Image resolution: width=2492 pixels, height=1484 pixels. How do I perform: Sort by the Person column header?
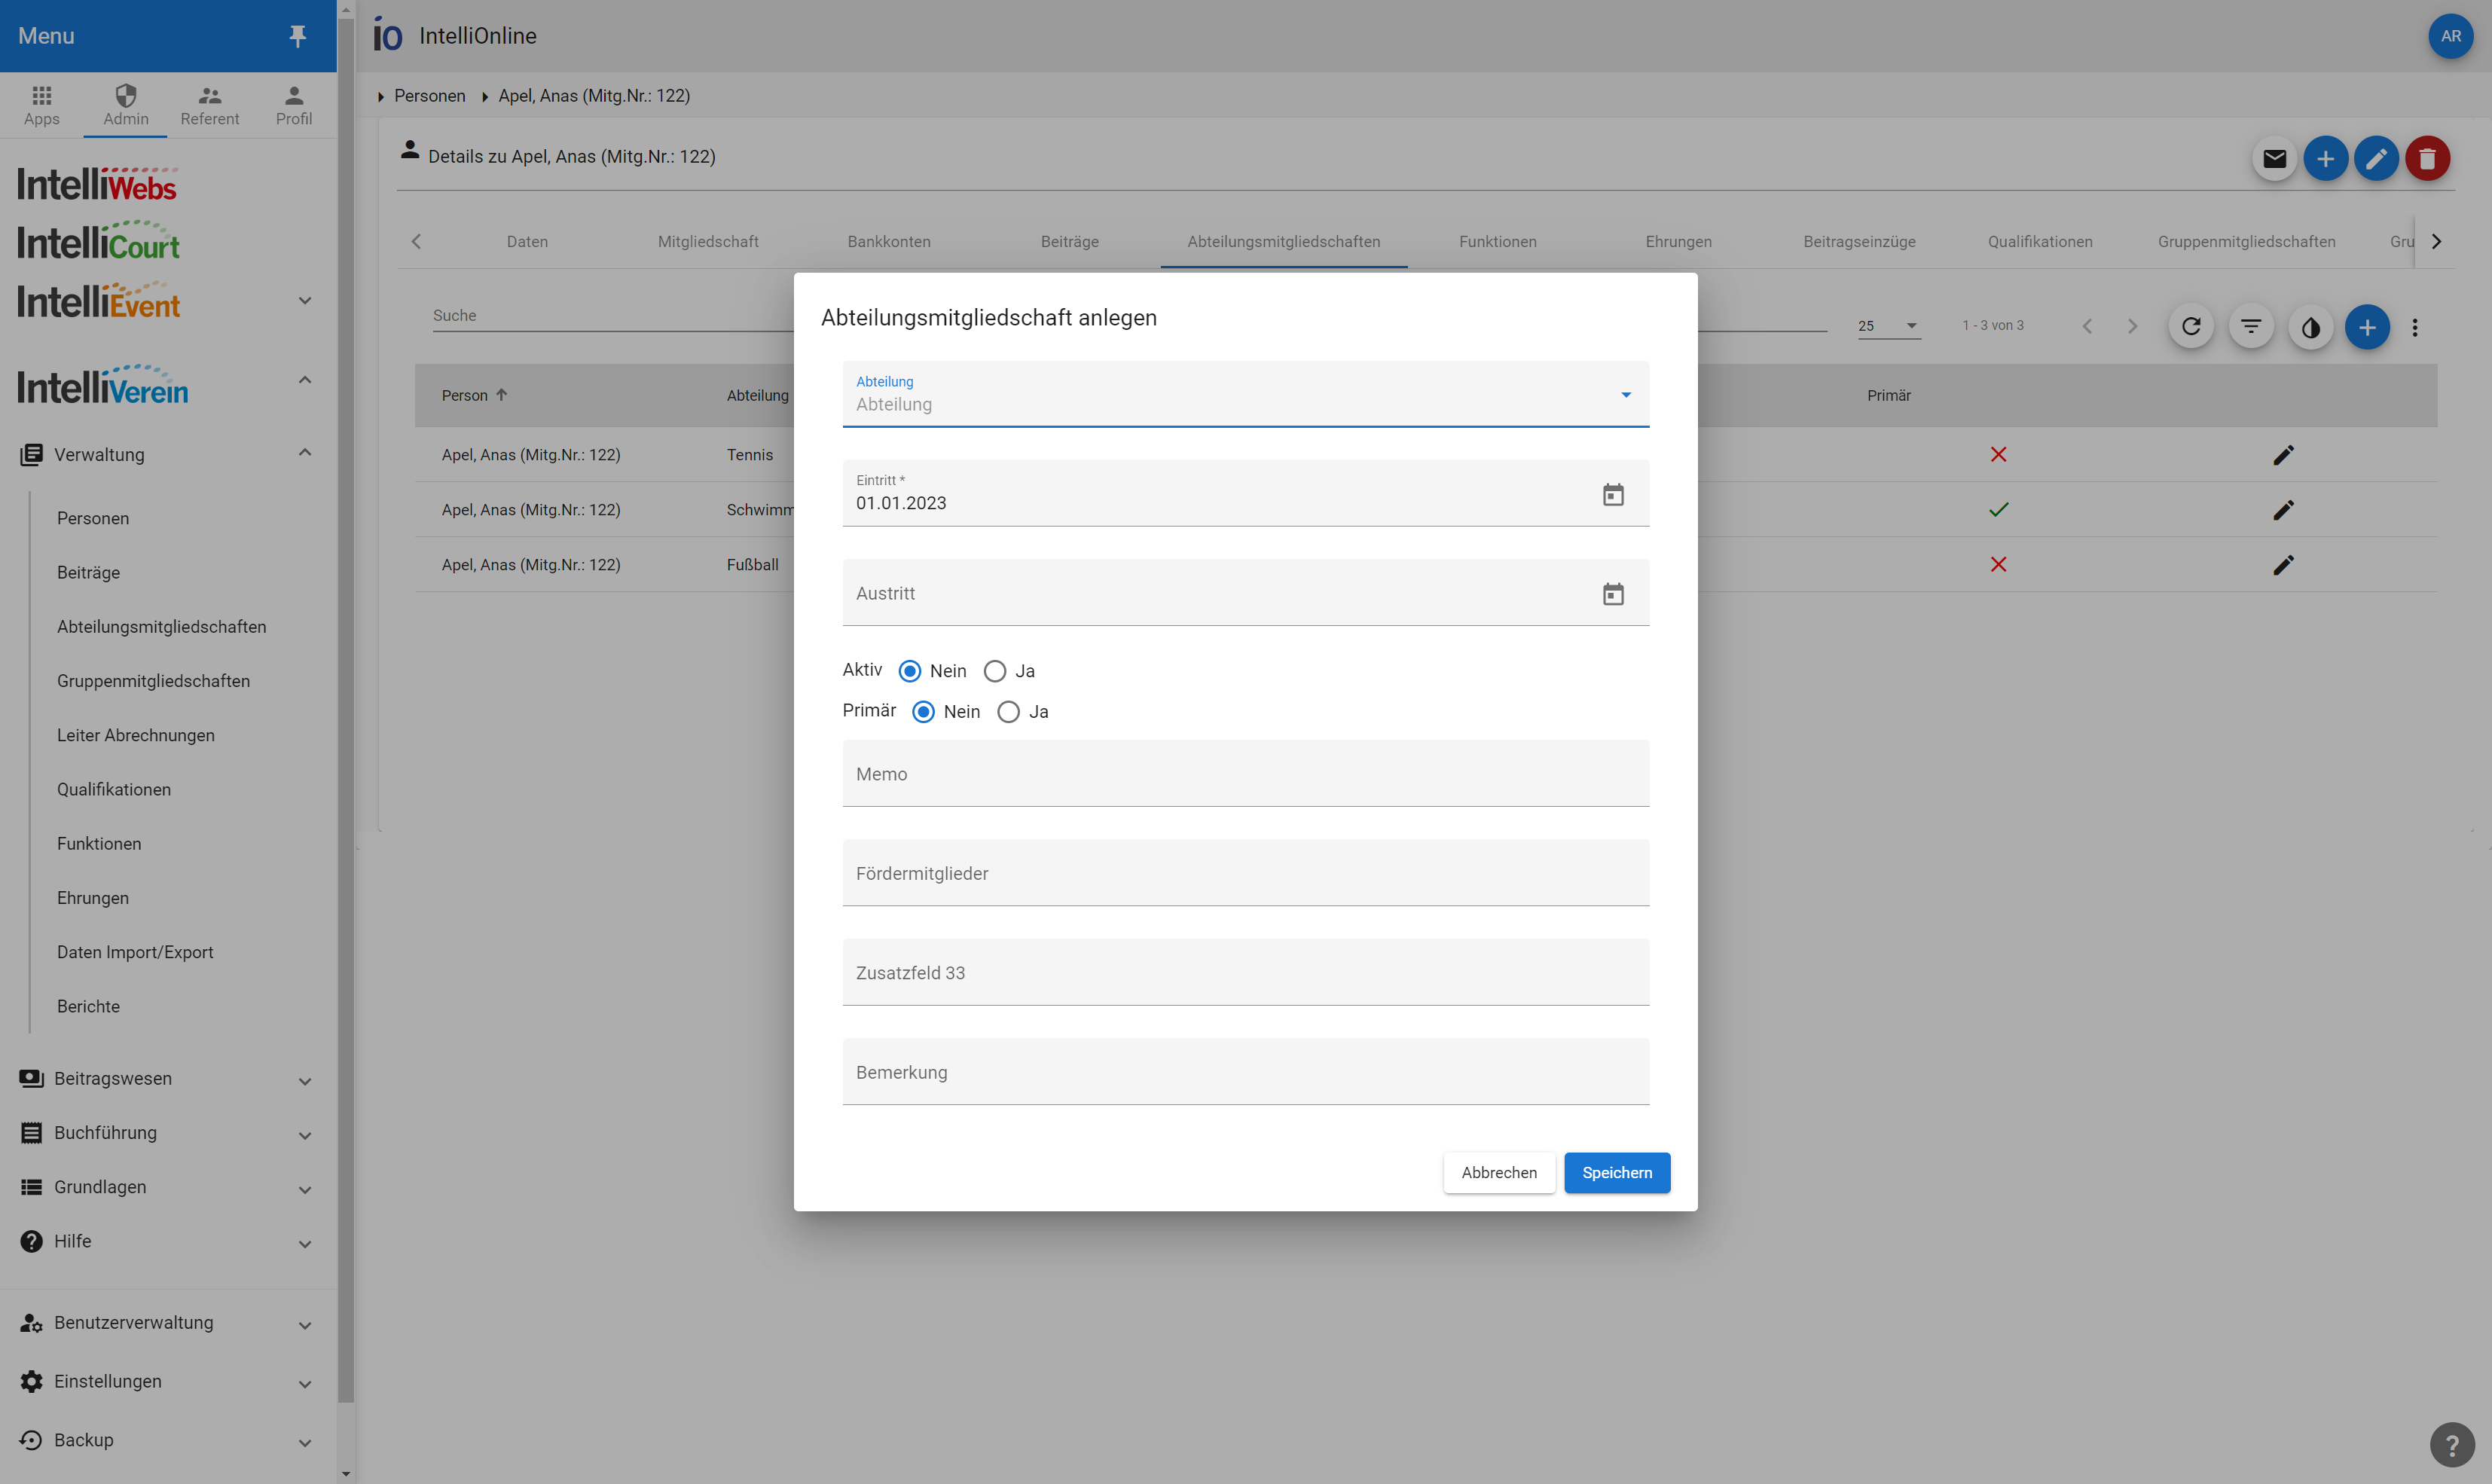[474, 395]
